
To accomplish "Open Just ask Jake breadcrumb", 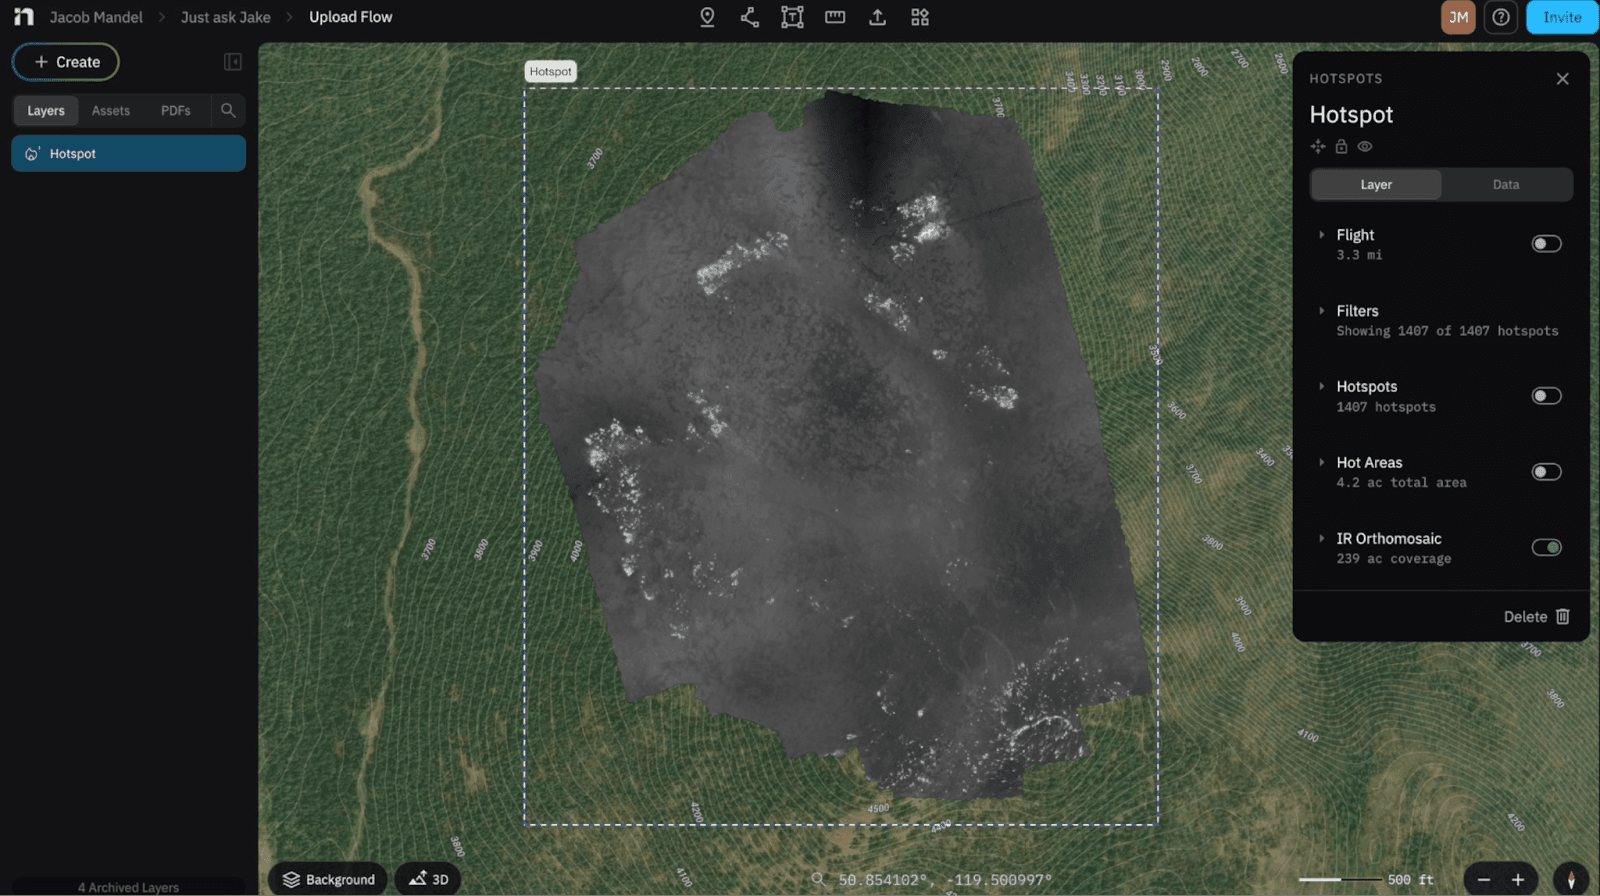I will point(226,17).
